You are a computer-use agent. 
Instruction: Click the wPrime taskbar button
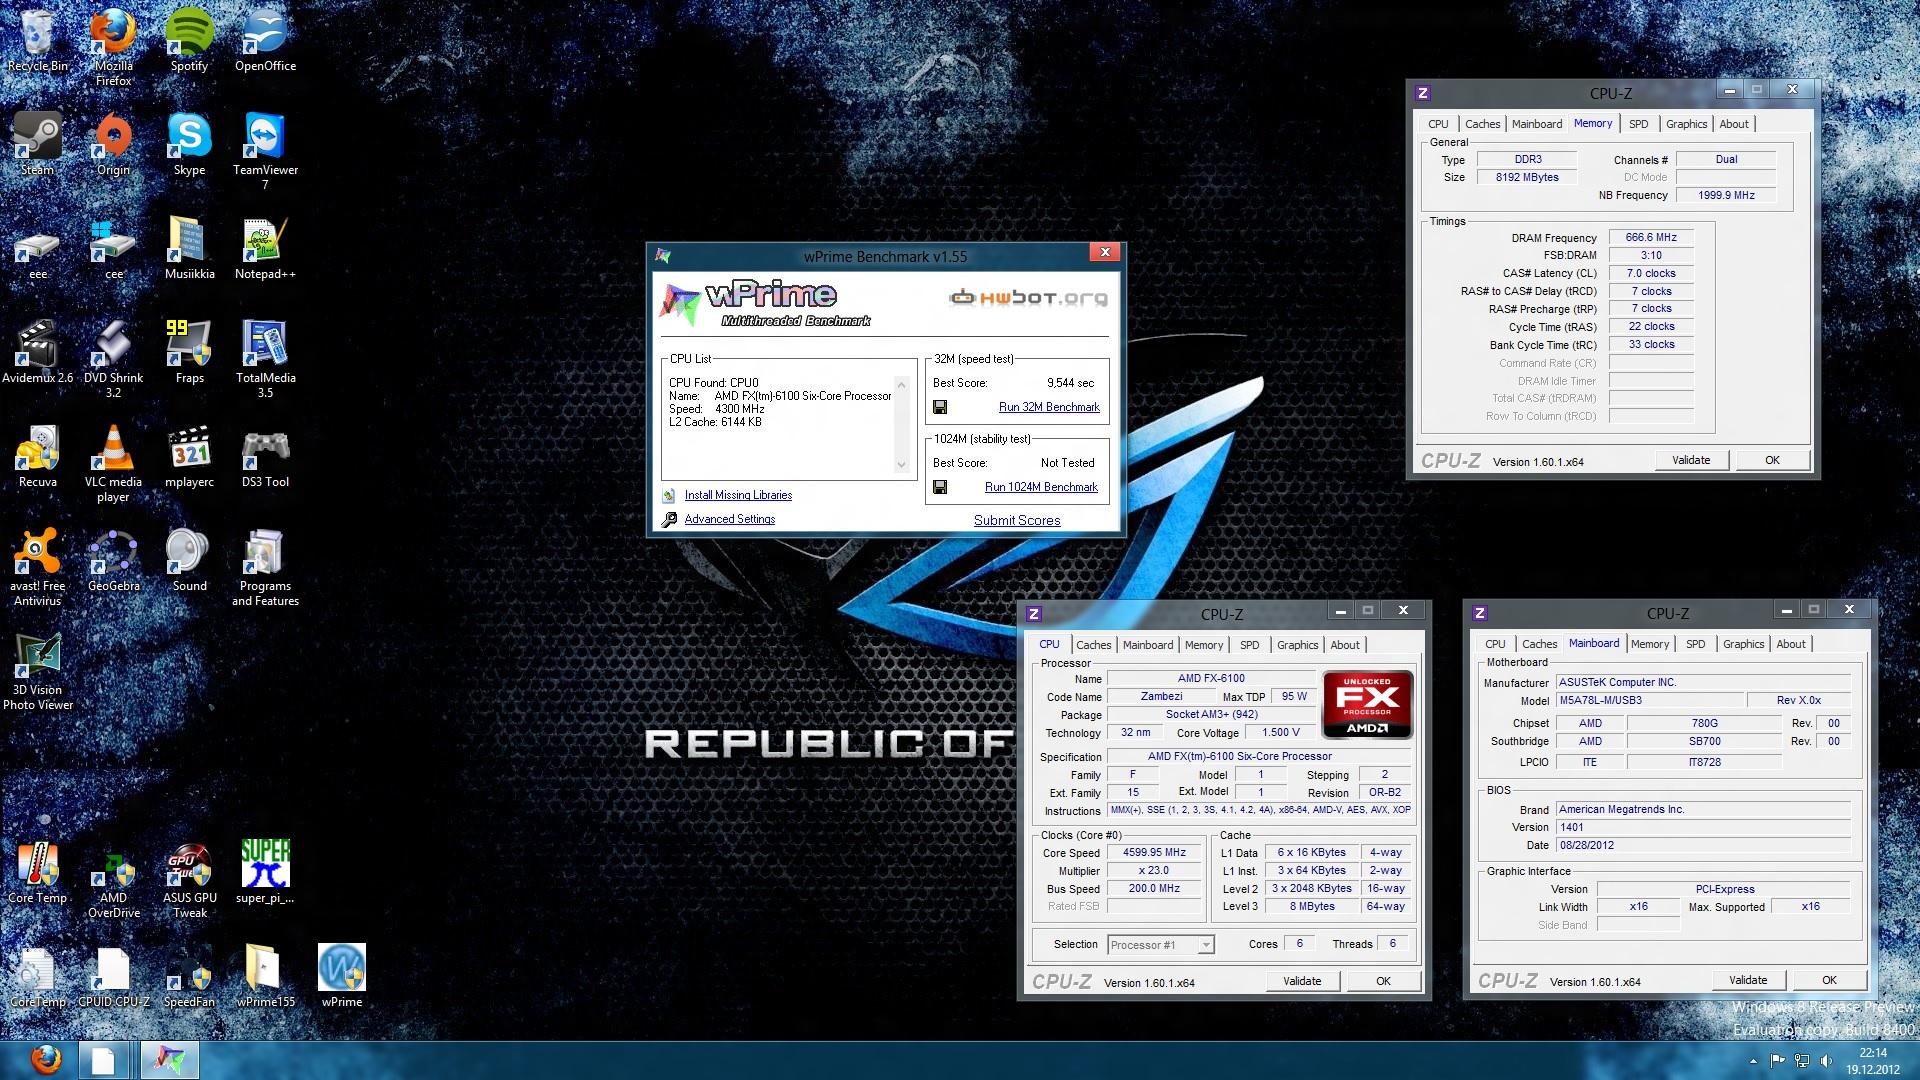pyautogui.click(x=170, y=1060)
